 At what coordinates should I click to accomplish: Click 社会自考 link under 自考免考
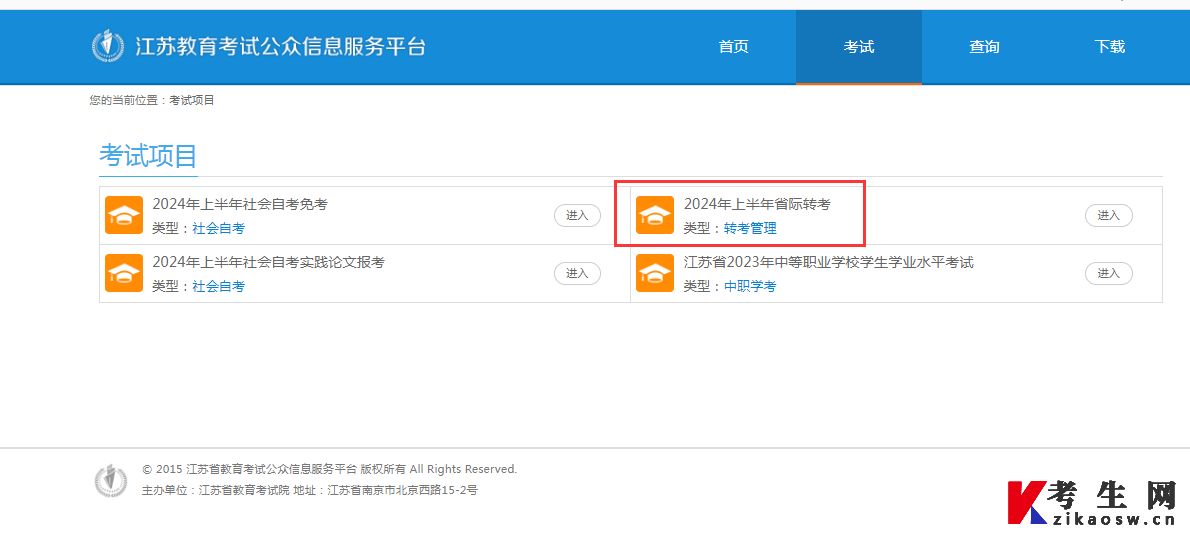pyautogui.click(x=219, y=228)
